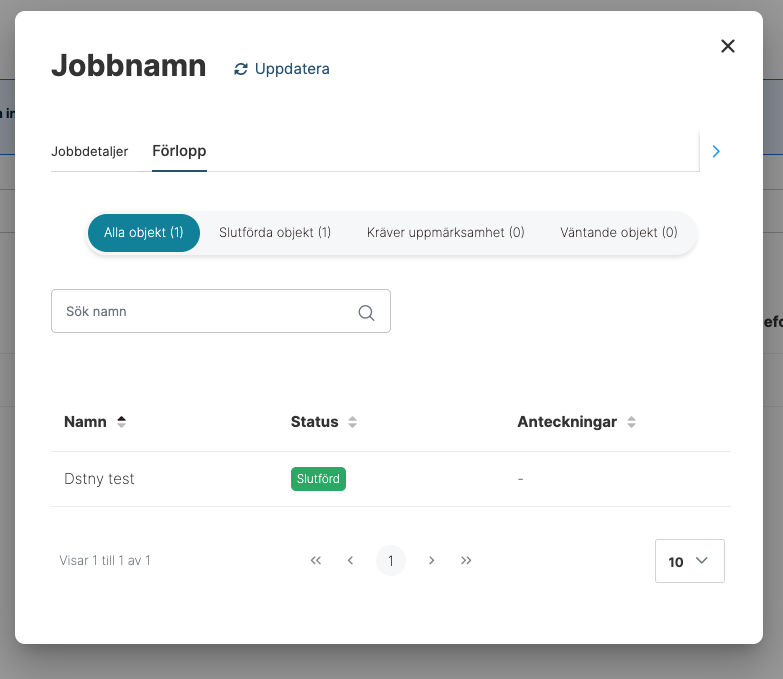This screenshot has height=679, width=783.
Task: Sort by Anteckningar column arrows
Action: click(631, 422)
